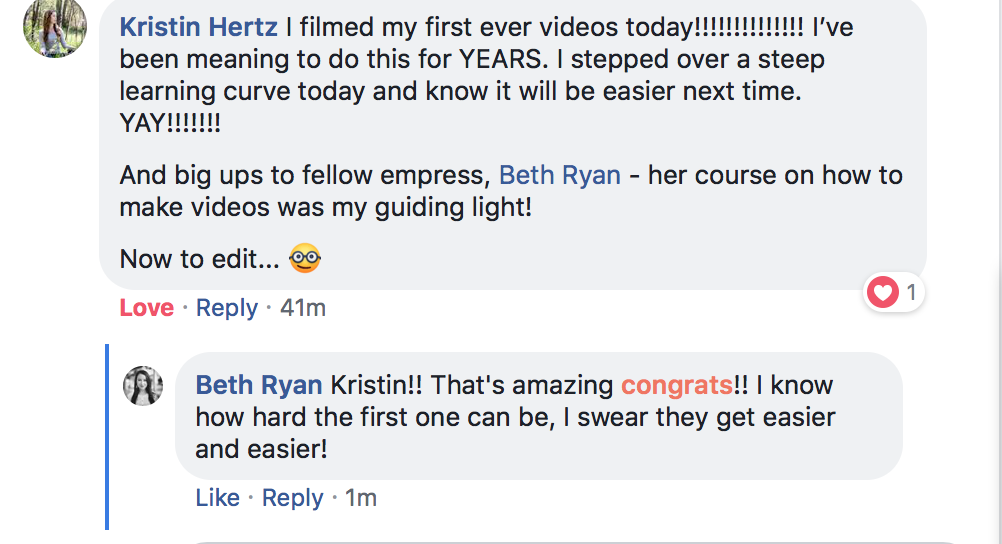Open Beth Ryan's small avatar photo
Viewport: 1002px width, 544px height.
[142, 386]
